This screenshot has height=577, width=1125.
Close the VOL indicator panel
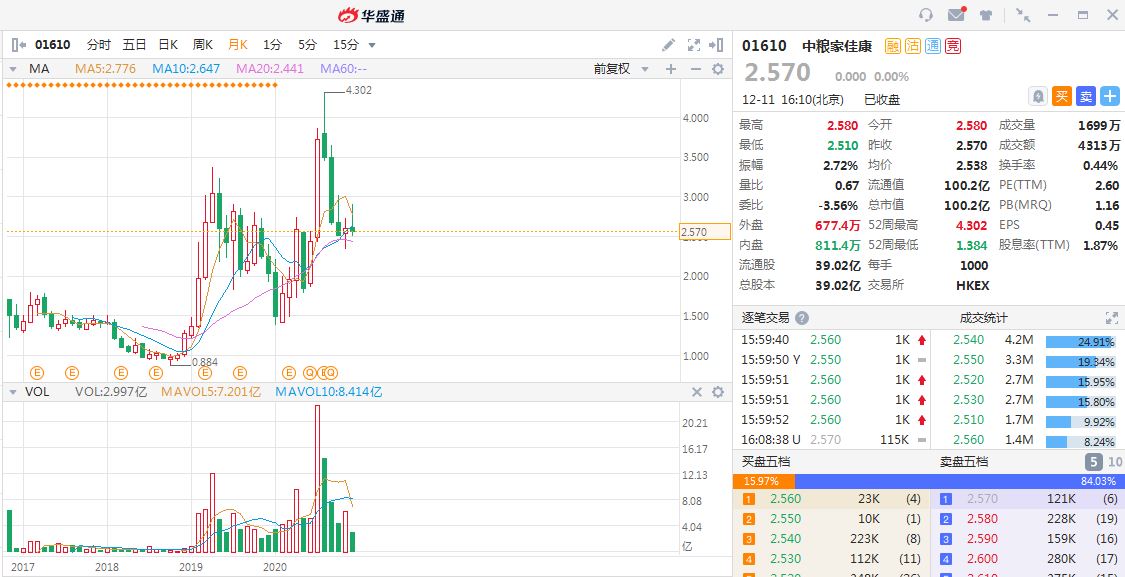(x=695, y=392)
